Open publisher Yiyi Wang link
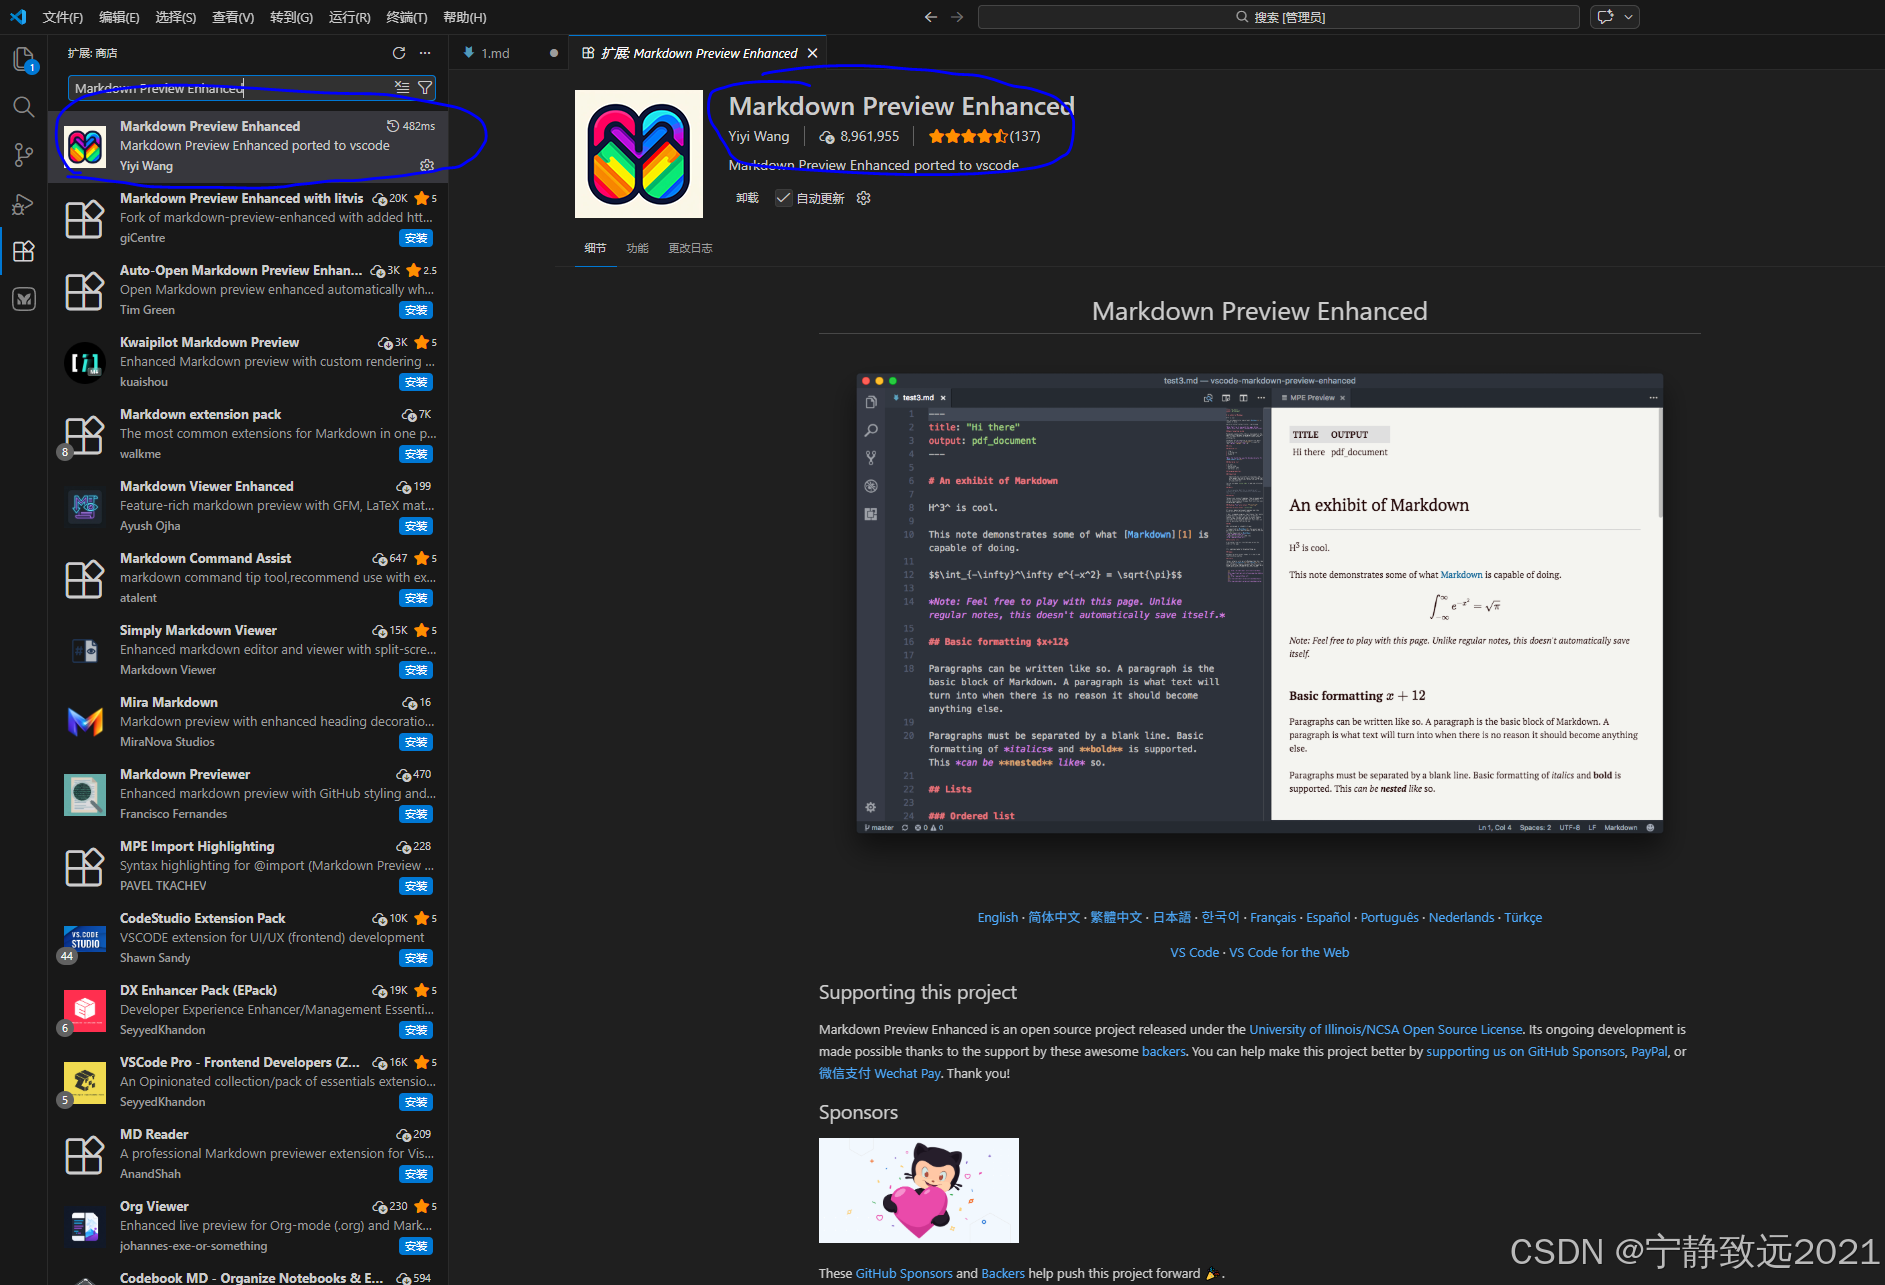 [x=759, y=136]
